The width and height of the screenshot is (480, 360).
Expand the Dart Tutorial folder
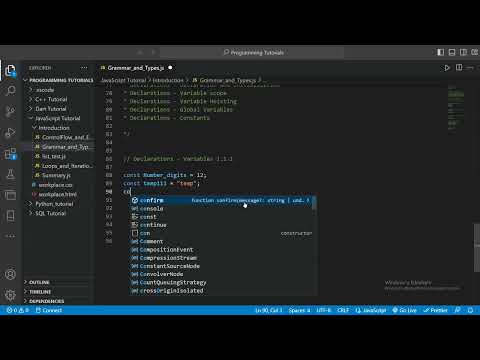[x=59, y=109]
